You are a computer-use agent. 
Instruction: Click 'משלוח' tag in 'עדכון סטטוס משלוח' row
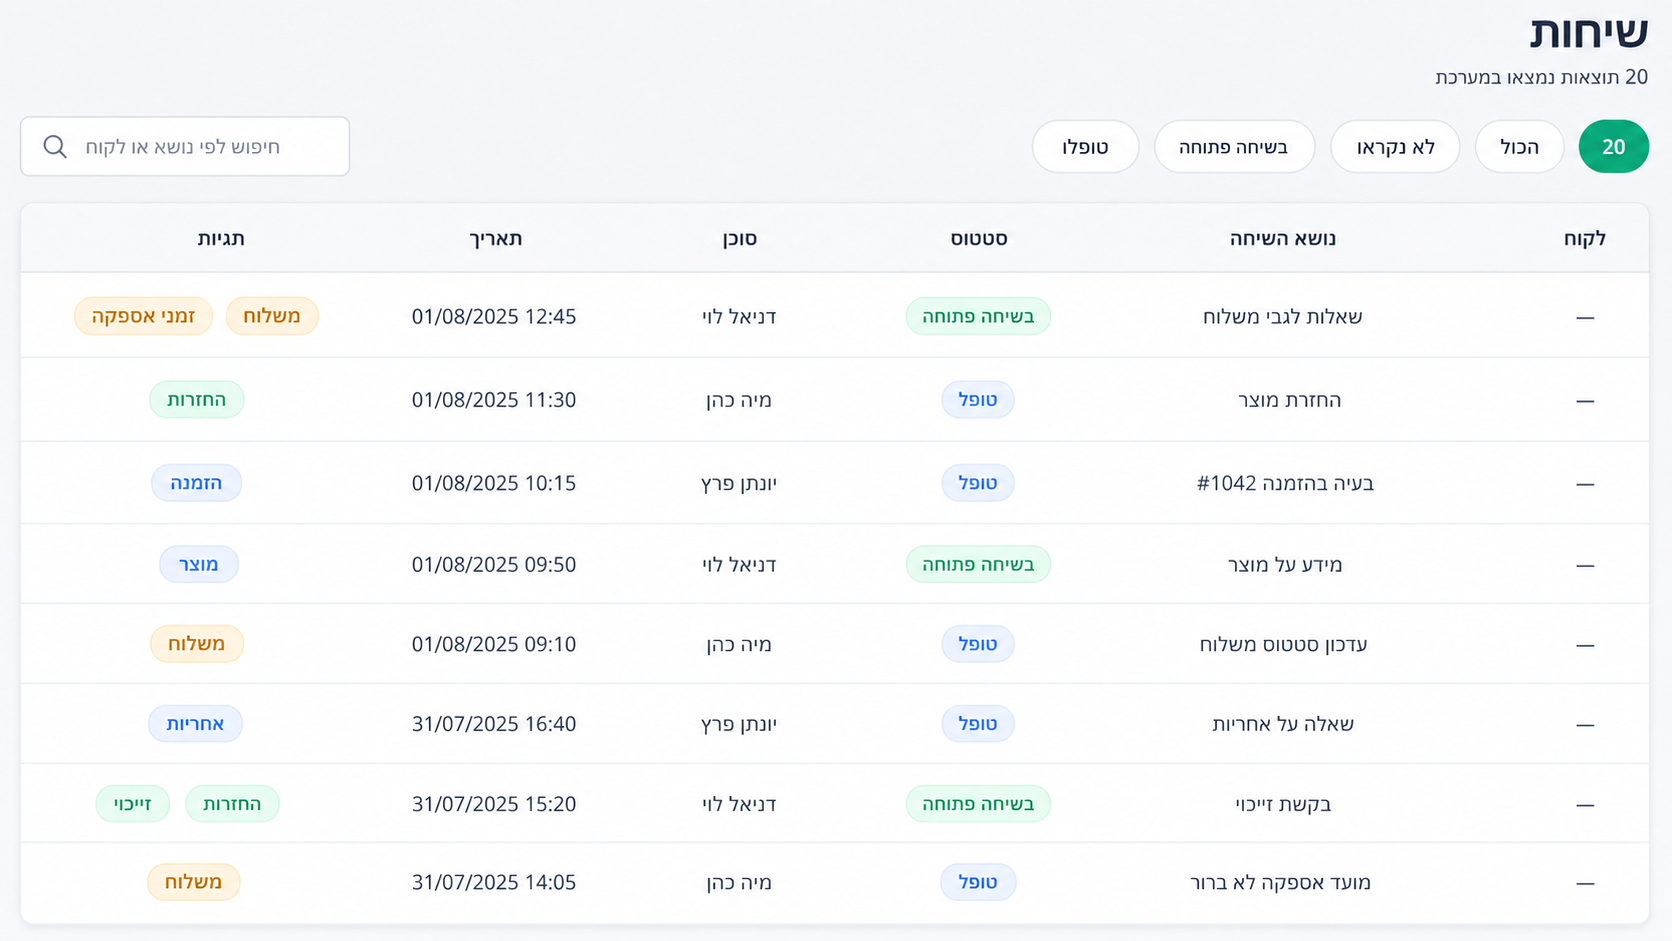(197, 644)
